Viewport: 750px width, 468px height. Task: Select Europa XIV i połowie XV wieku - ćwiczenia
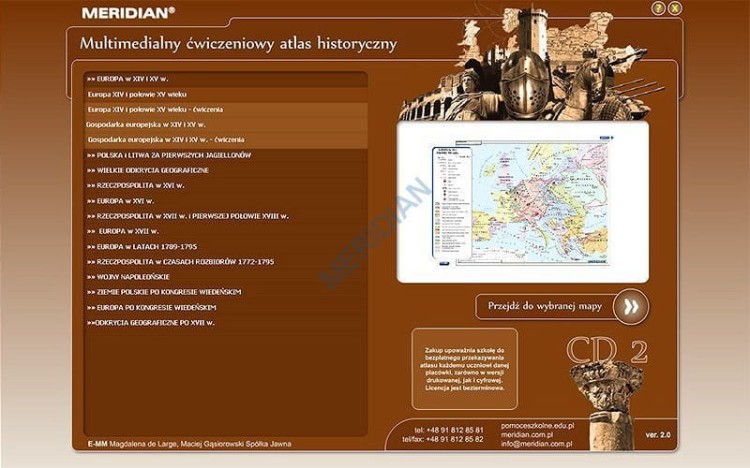[226, 110]
